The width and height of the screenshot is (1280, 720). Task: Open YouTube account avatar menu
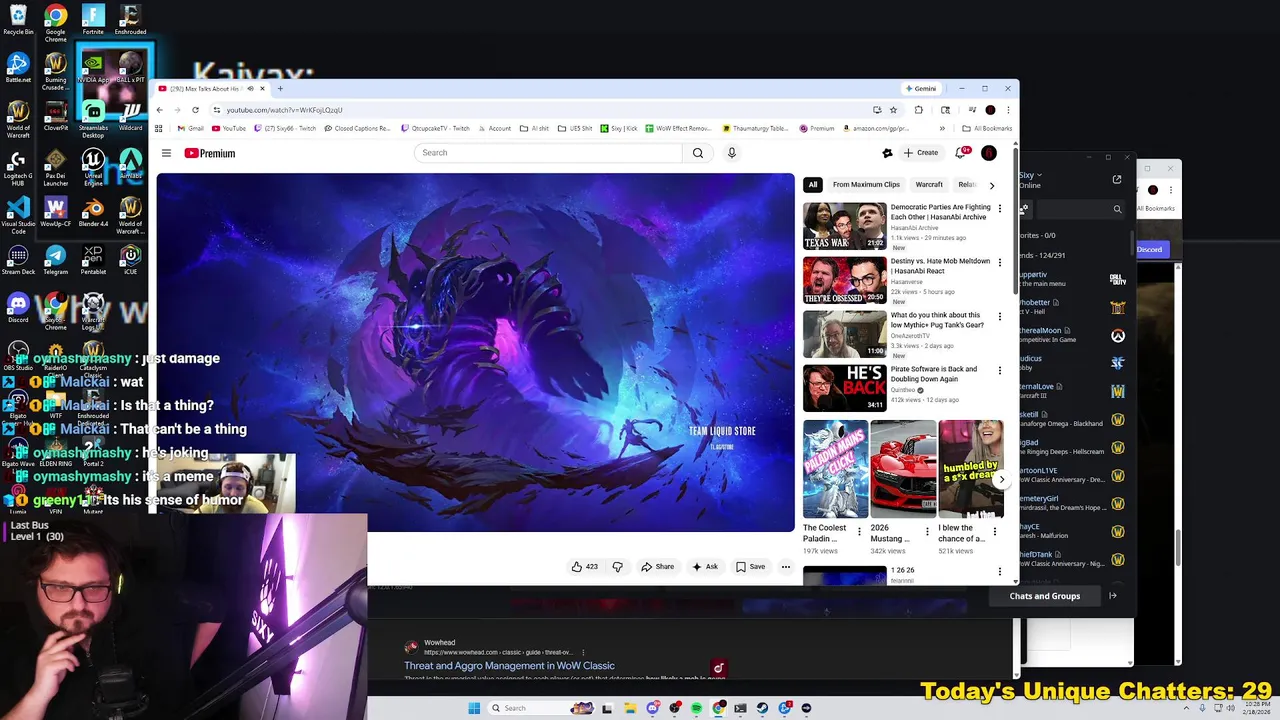[x=989, y=153]
